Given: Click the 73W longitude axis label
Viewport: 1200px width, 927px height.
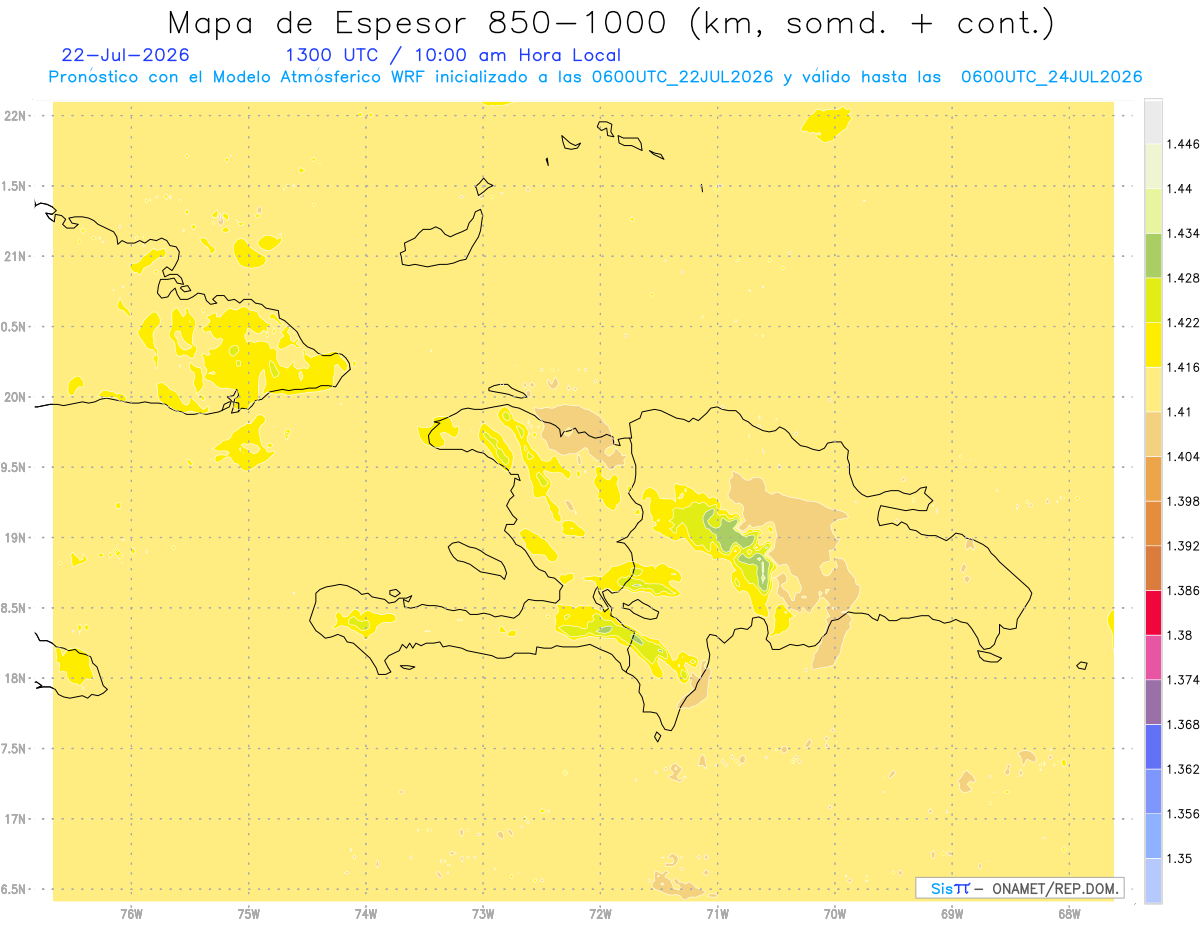Looking at the screenshot, I should (483, 914).
